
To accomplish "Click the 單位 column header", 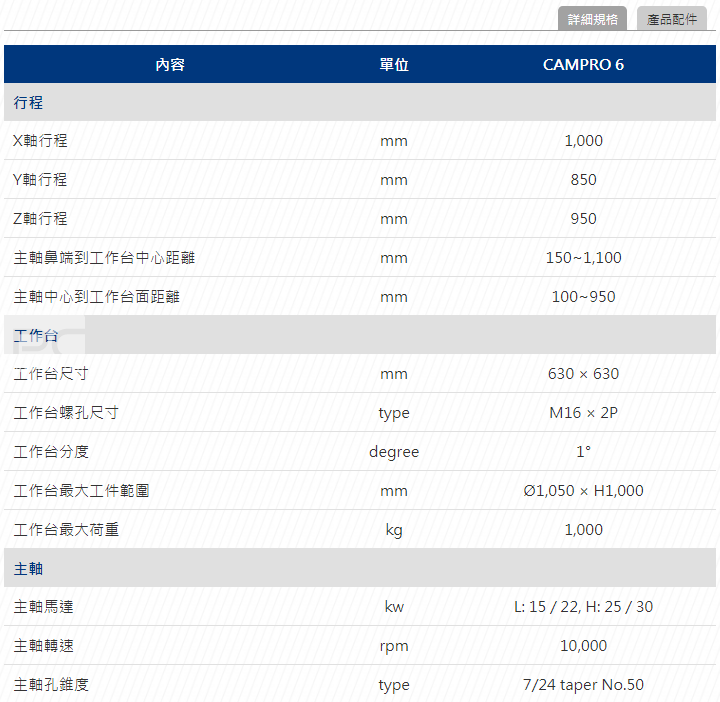I will [x=394, y=64].
